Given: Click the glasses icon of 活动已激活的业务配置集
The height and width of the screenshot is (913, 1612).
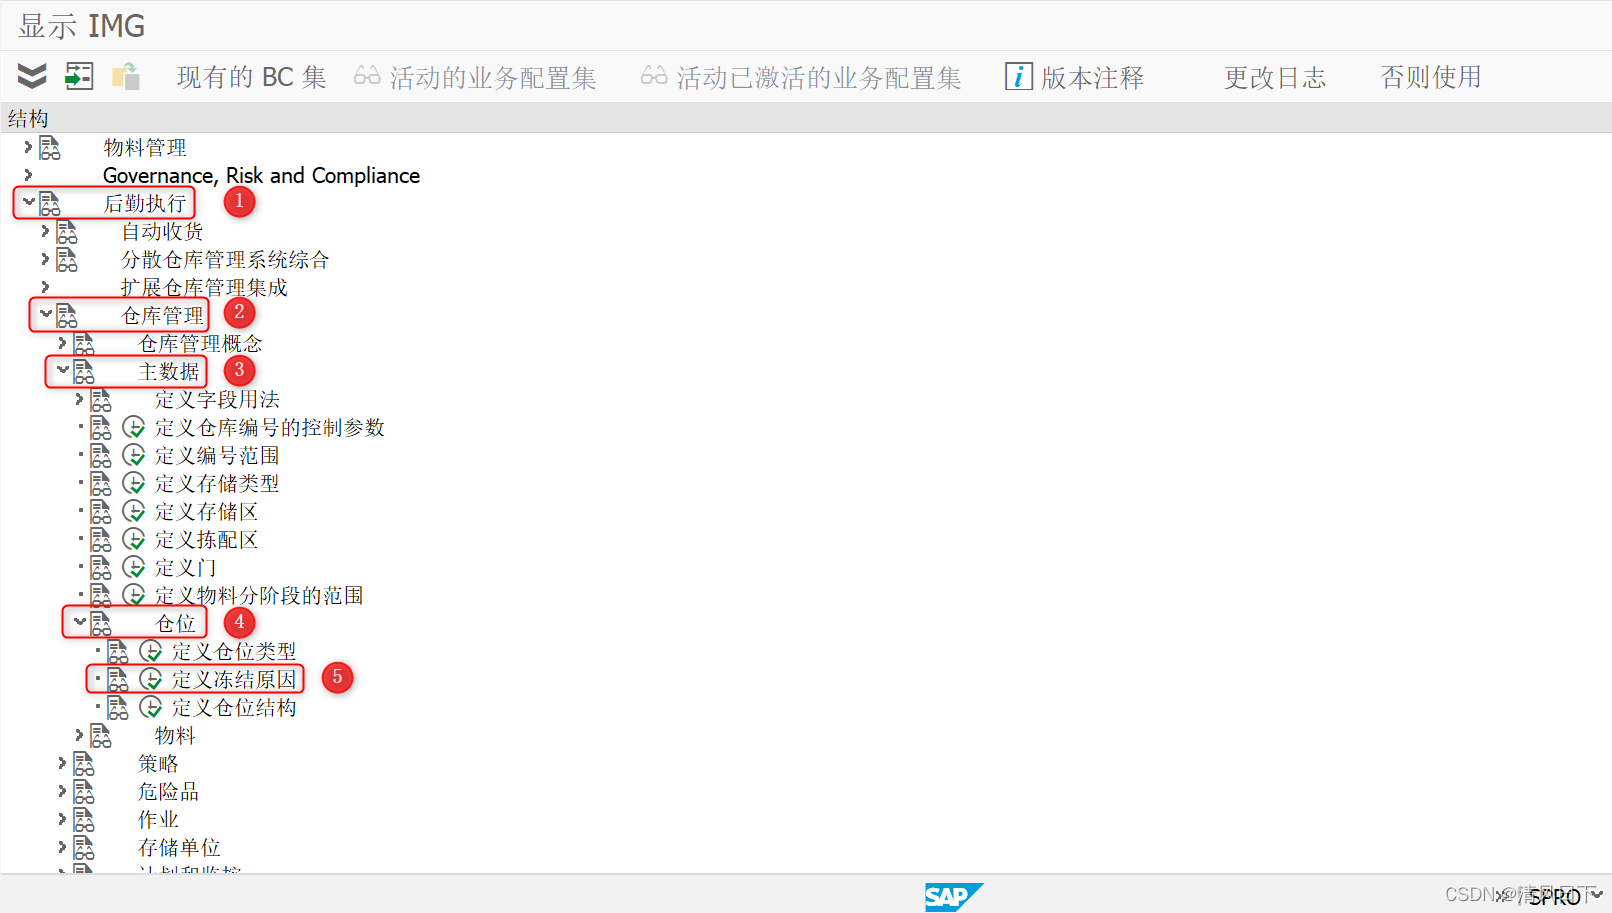Looking at the screenshot, I should coord(654,76).
